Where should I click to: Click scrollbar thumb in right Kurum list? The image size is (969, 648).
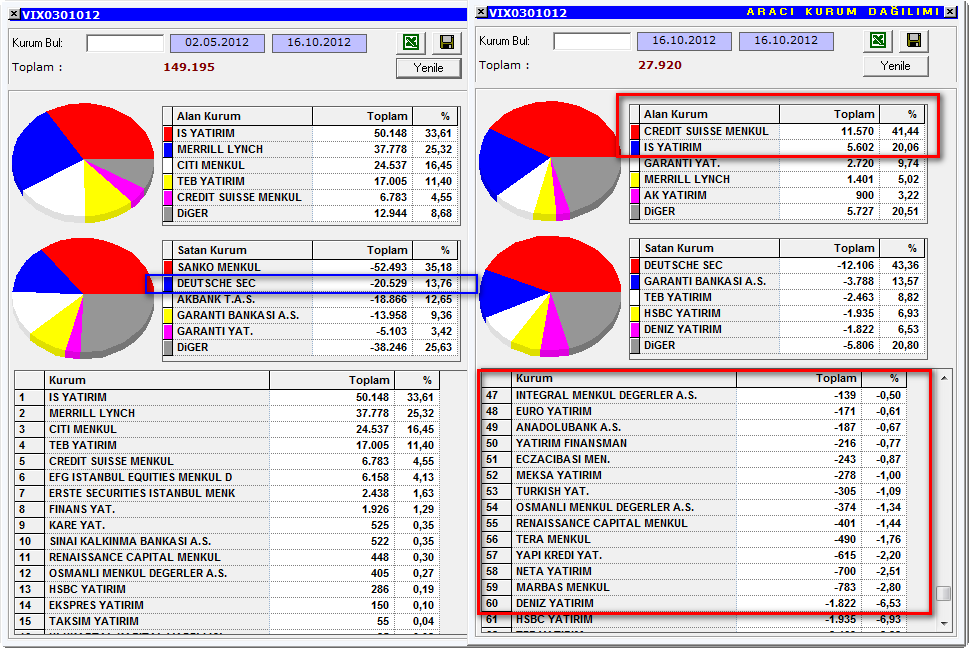point(944,593)
